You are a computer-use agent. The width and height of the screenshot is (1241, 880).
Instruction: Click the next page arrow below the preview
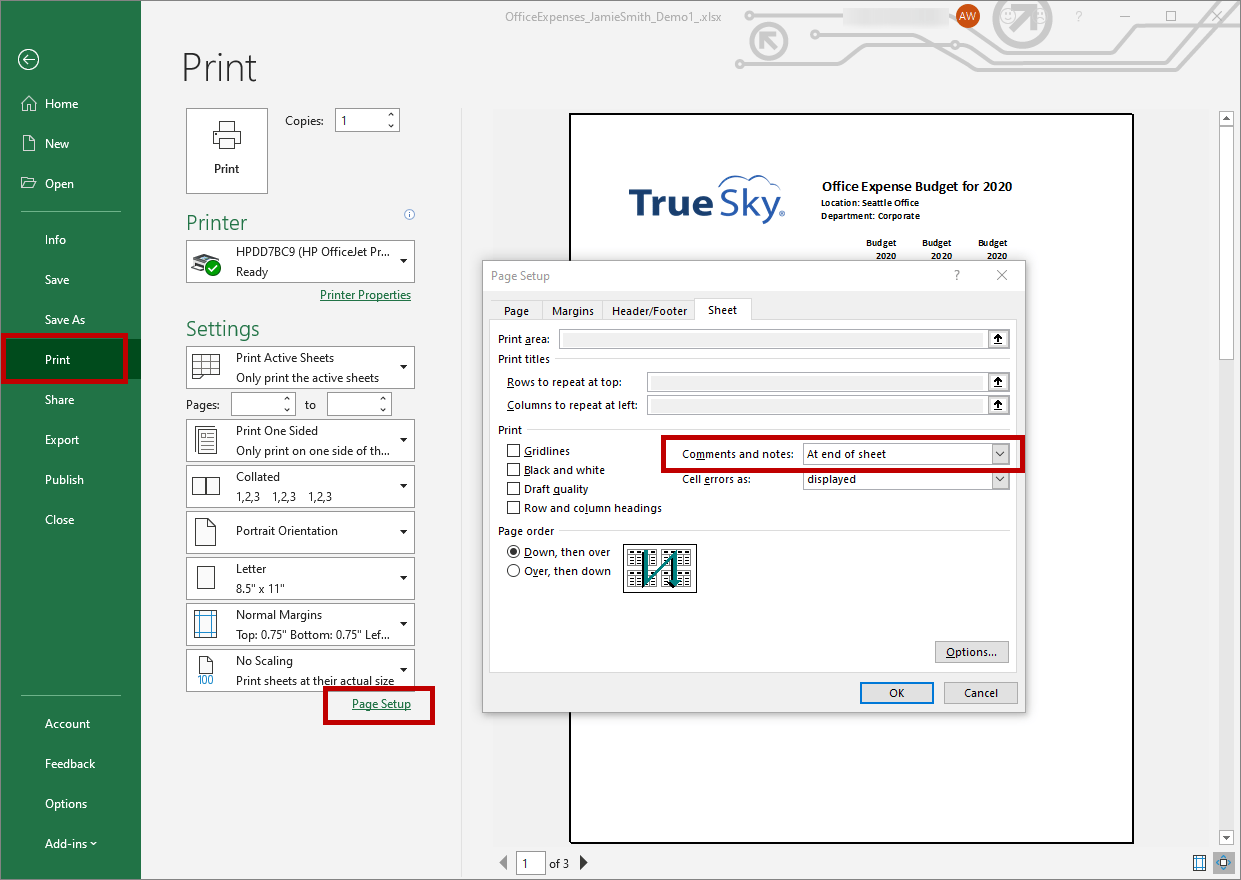point(583,862)
